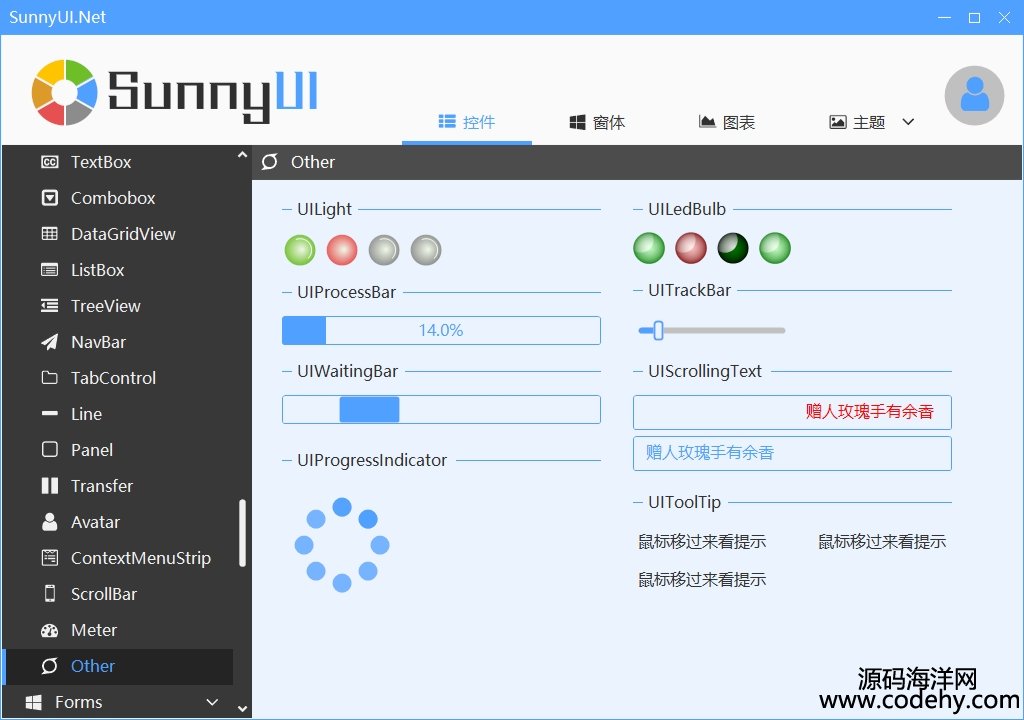Viewport: 1024px width, 720px height.
Task: Click the Other loop icon in sidebar
Action: [50, 666]
